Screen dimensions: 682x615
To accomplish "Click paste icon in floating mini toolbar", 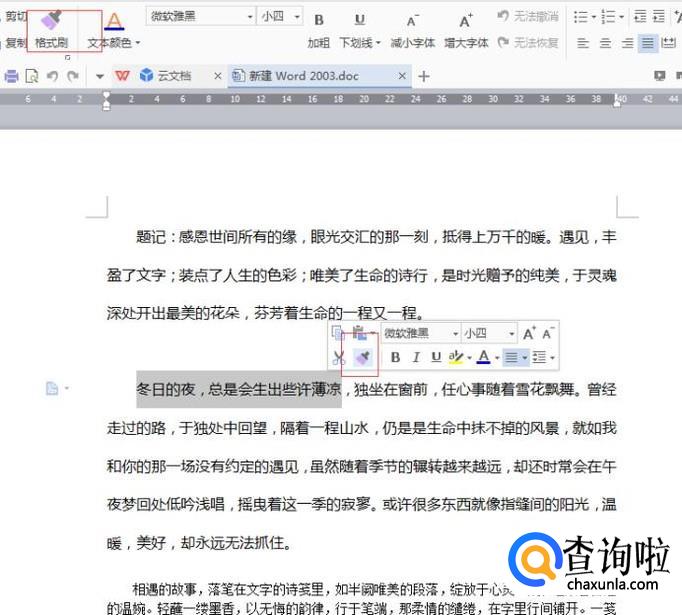I will (359, 333).
